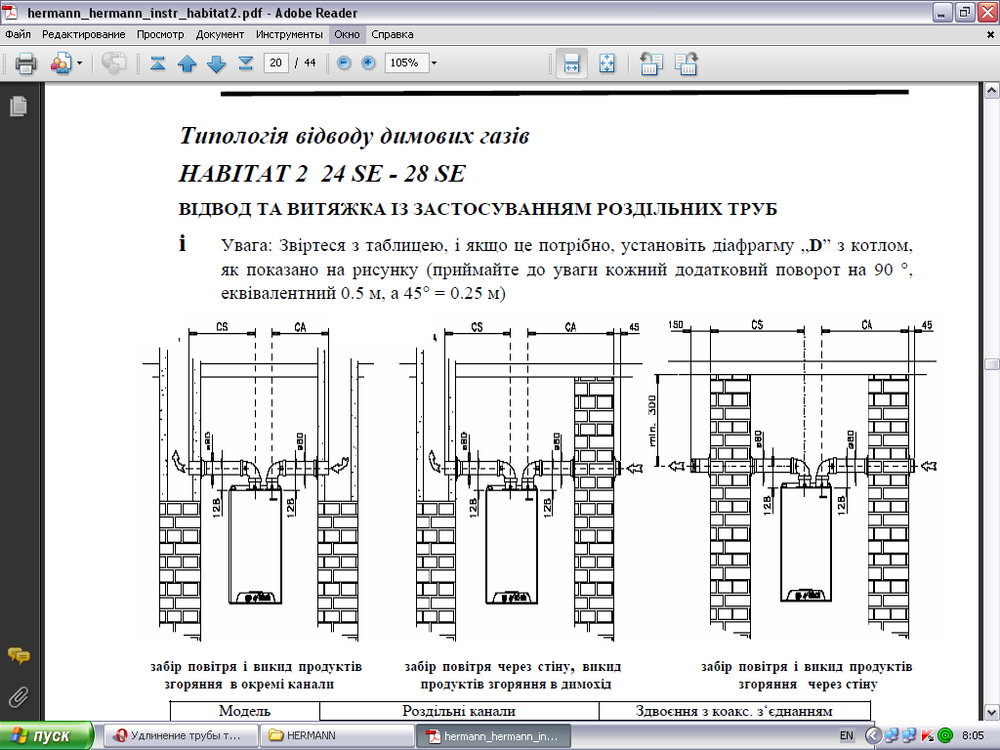The width and height of the screenshot is (1000, 750).
Task: Click the zoom out minus button
Action: pos(344,63)
